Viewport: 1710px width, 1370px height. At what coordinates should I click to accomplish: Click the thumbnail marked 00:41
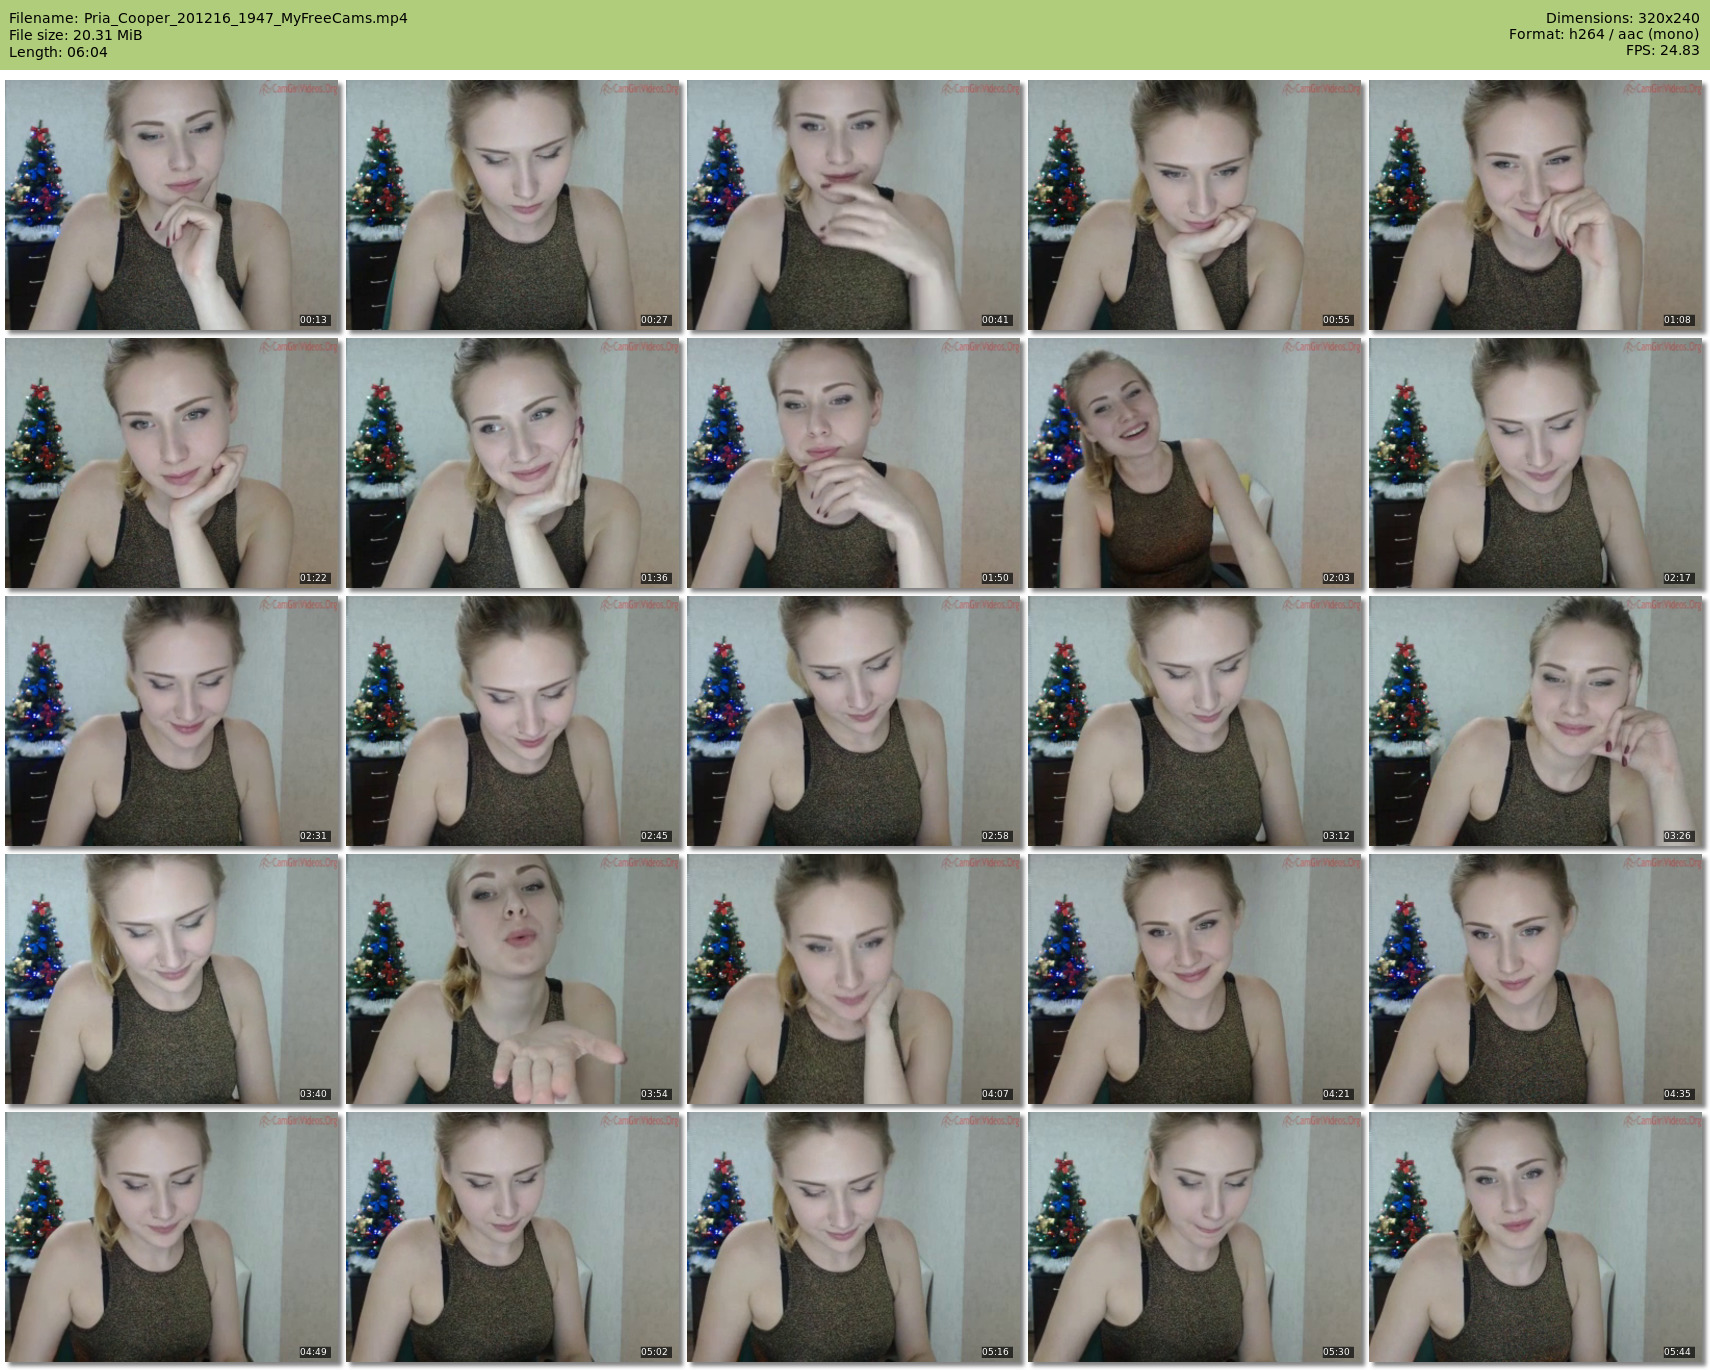pyautogui.click(x=855, y=205)
